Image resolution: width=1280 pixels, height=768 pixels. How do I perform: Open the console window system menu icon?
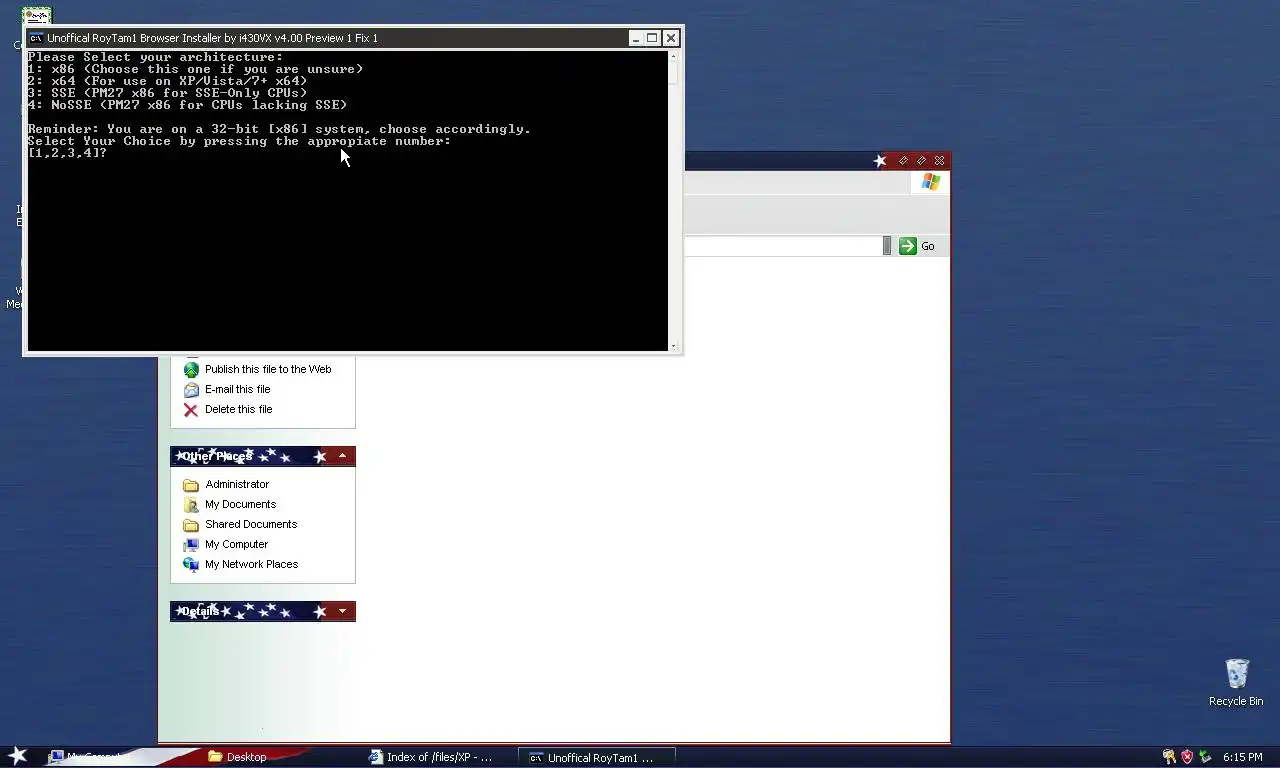36,38
